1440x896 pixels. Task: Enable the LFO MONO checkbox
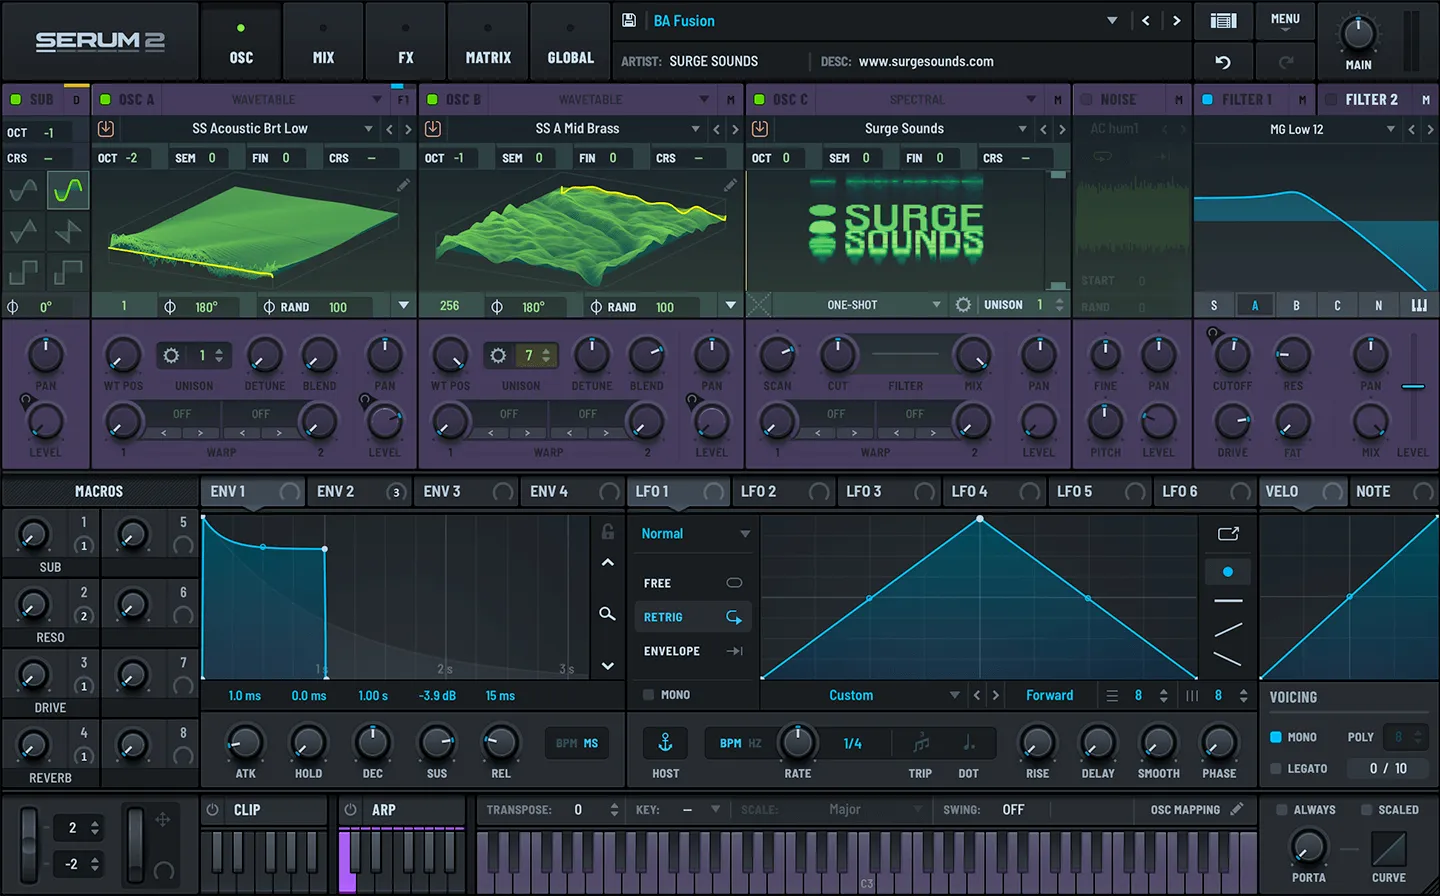648,694
